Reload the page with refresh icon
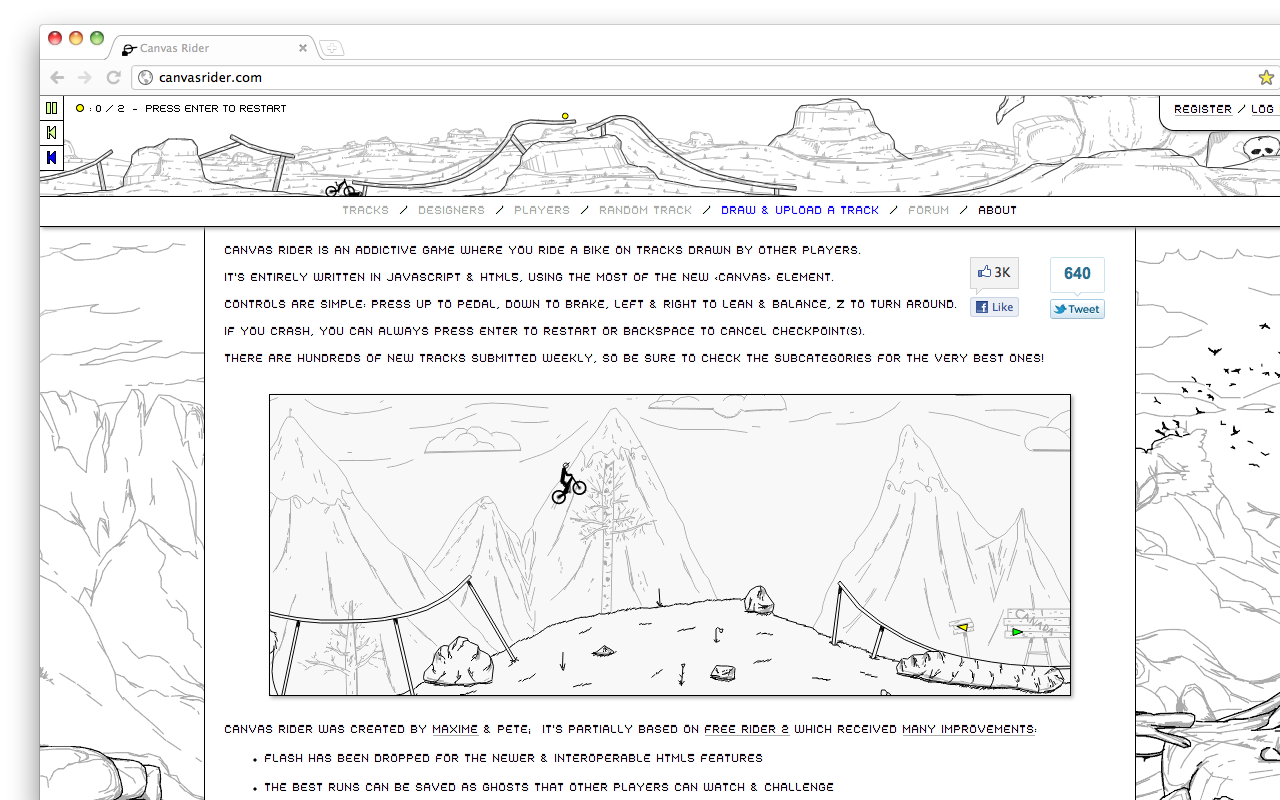Screen dimensions: 1280x800 point(114,77)
